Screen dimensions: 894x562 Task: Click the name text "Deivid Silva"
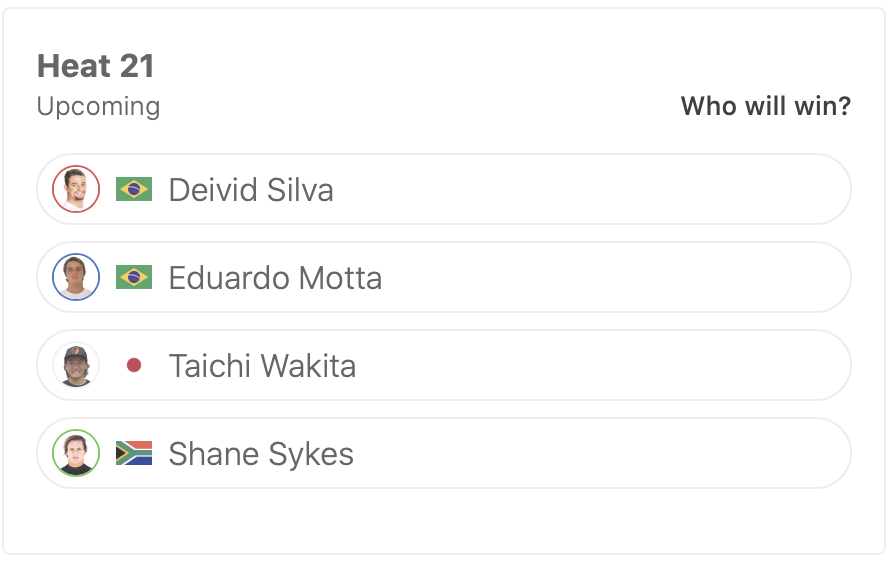coord(251,189)
